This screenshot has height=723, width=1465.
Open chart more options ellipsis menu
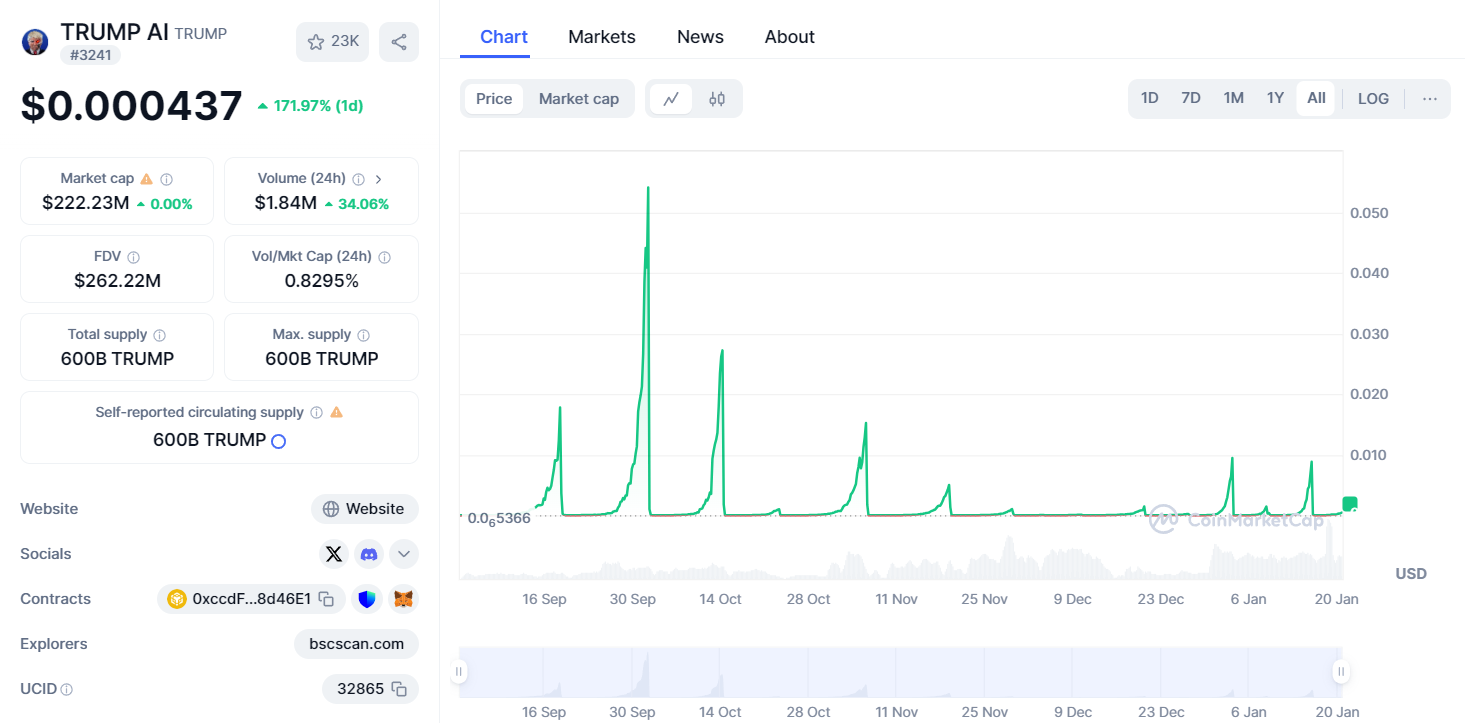click(x=1430, y=98)
